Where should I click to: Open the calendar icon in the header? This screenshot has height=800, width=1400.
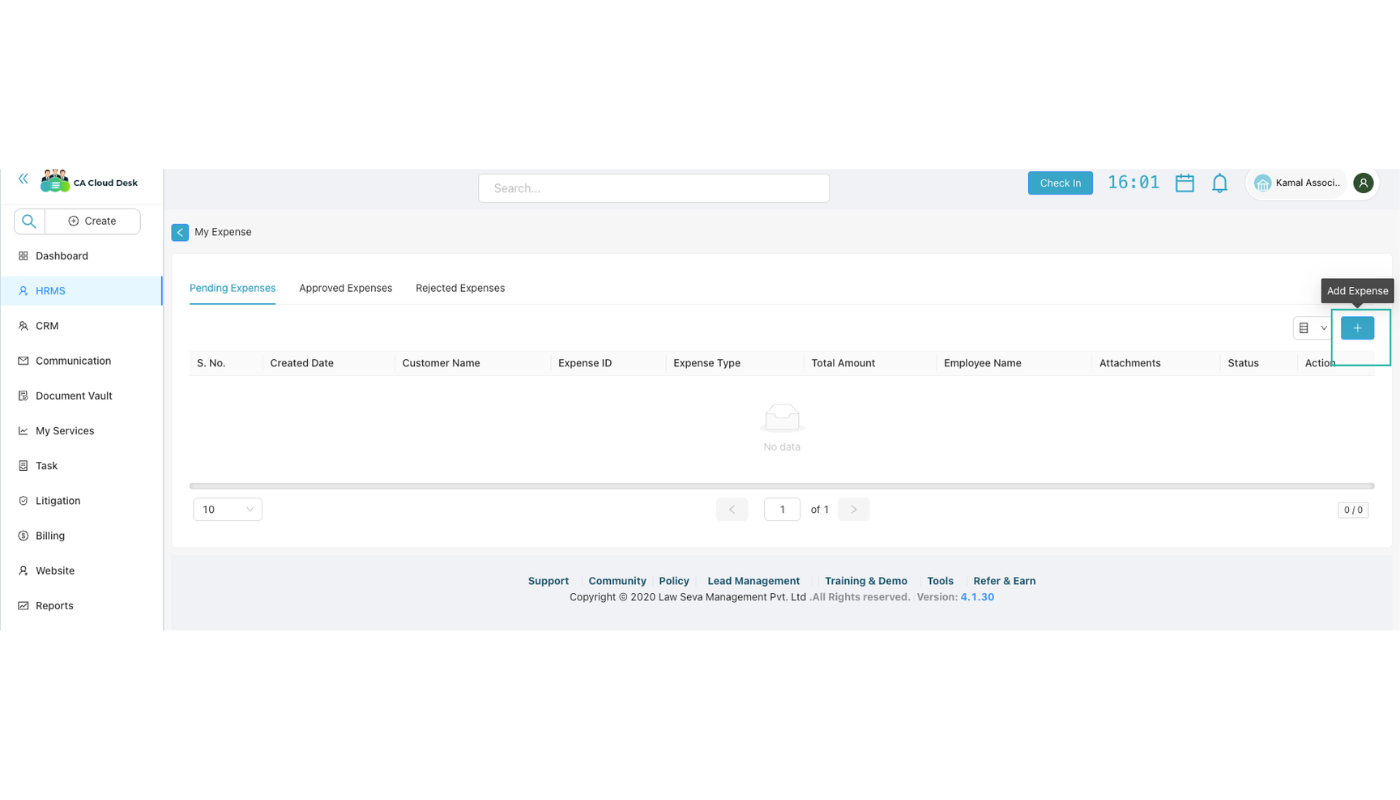(x=1184, y=182)
